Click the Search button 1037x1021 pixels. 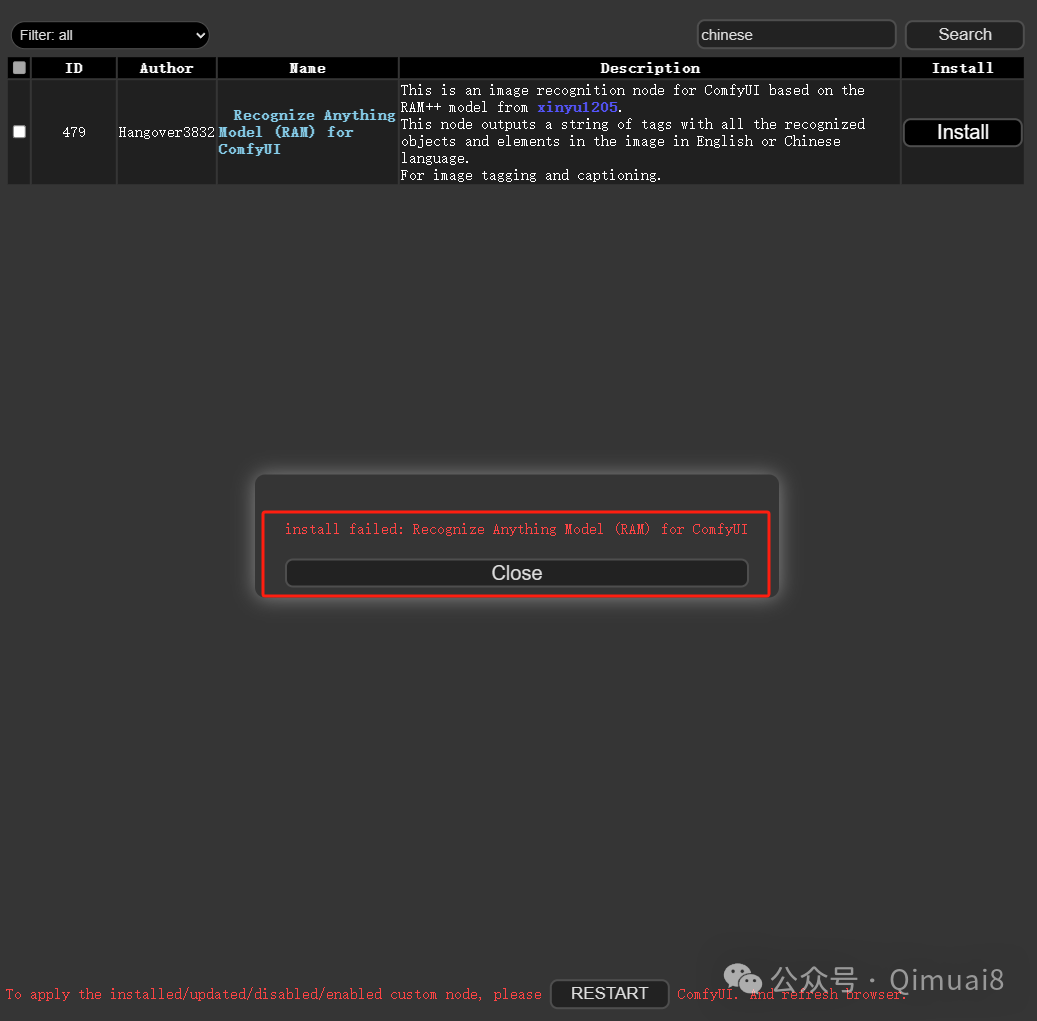click(x=964, y=34)
